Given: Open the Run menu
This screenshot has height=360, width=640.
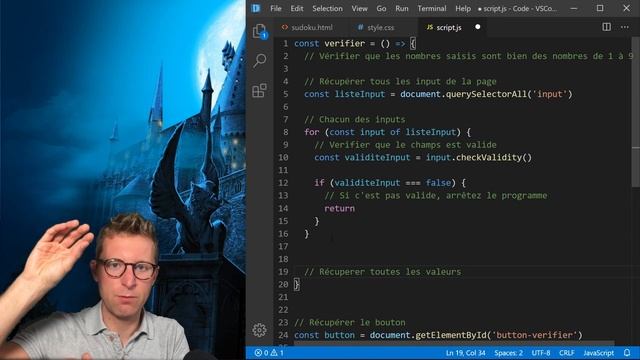Looking at the screenshot, I should click(x=402, y=8).
